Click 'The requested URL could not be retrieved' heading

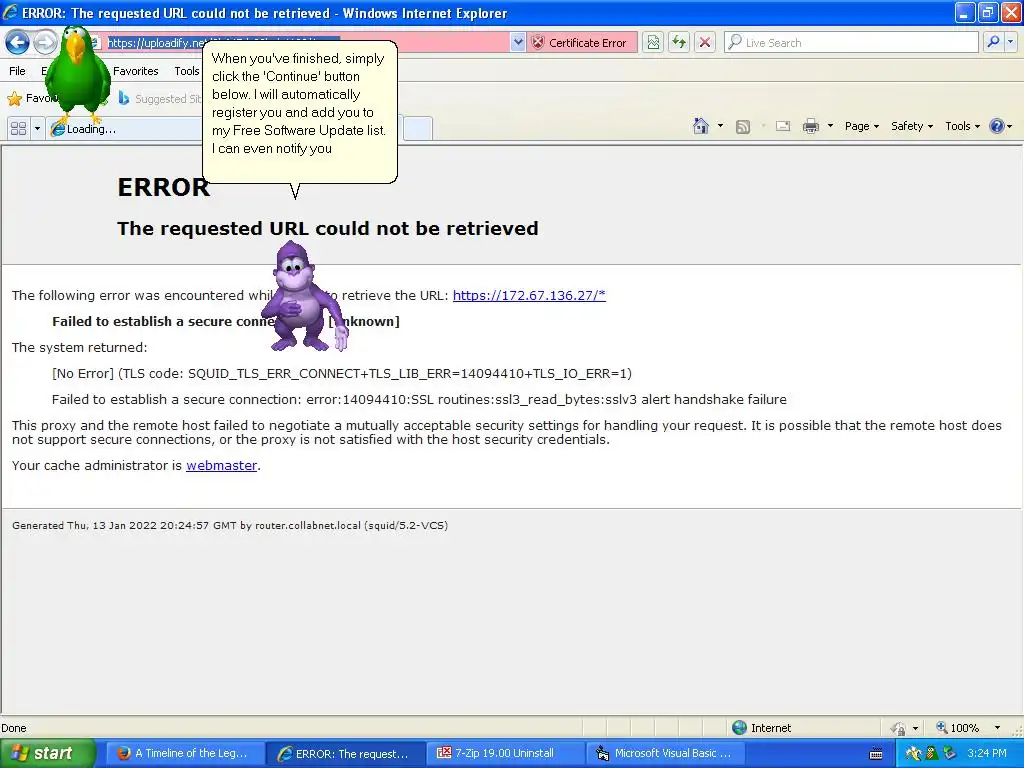point(328,228)
